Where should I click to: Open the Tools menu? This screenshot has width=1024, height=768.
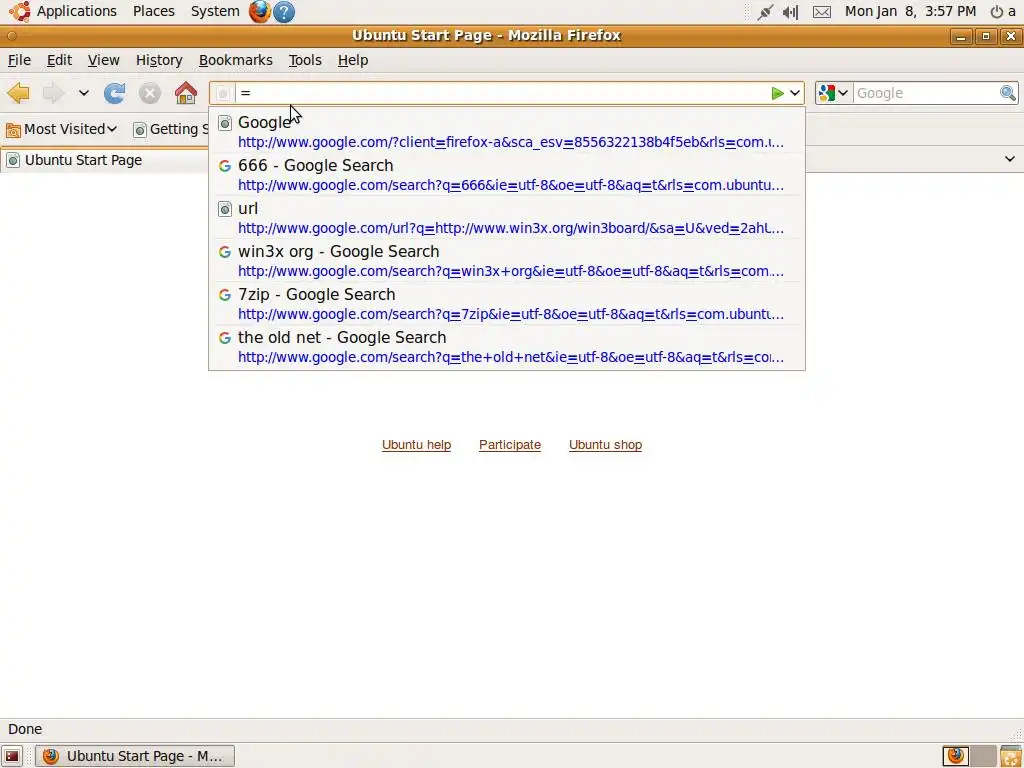pyautogui.click(x=305, y=60)
